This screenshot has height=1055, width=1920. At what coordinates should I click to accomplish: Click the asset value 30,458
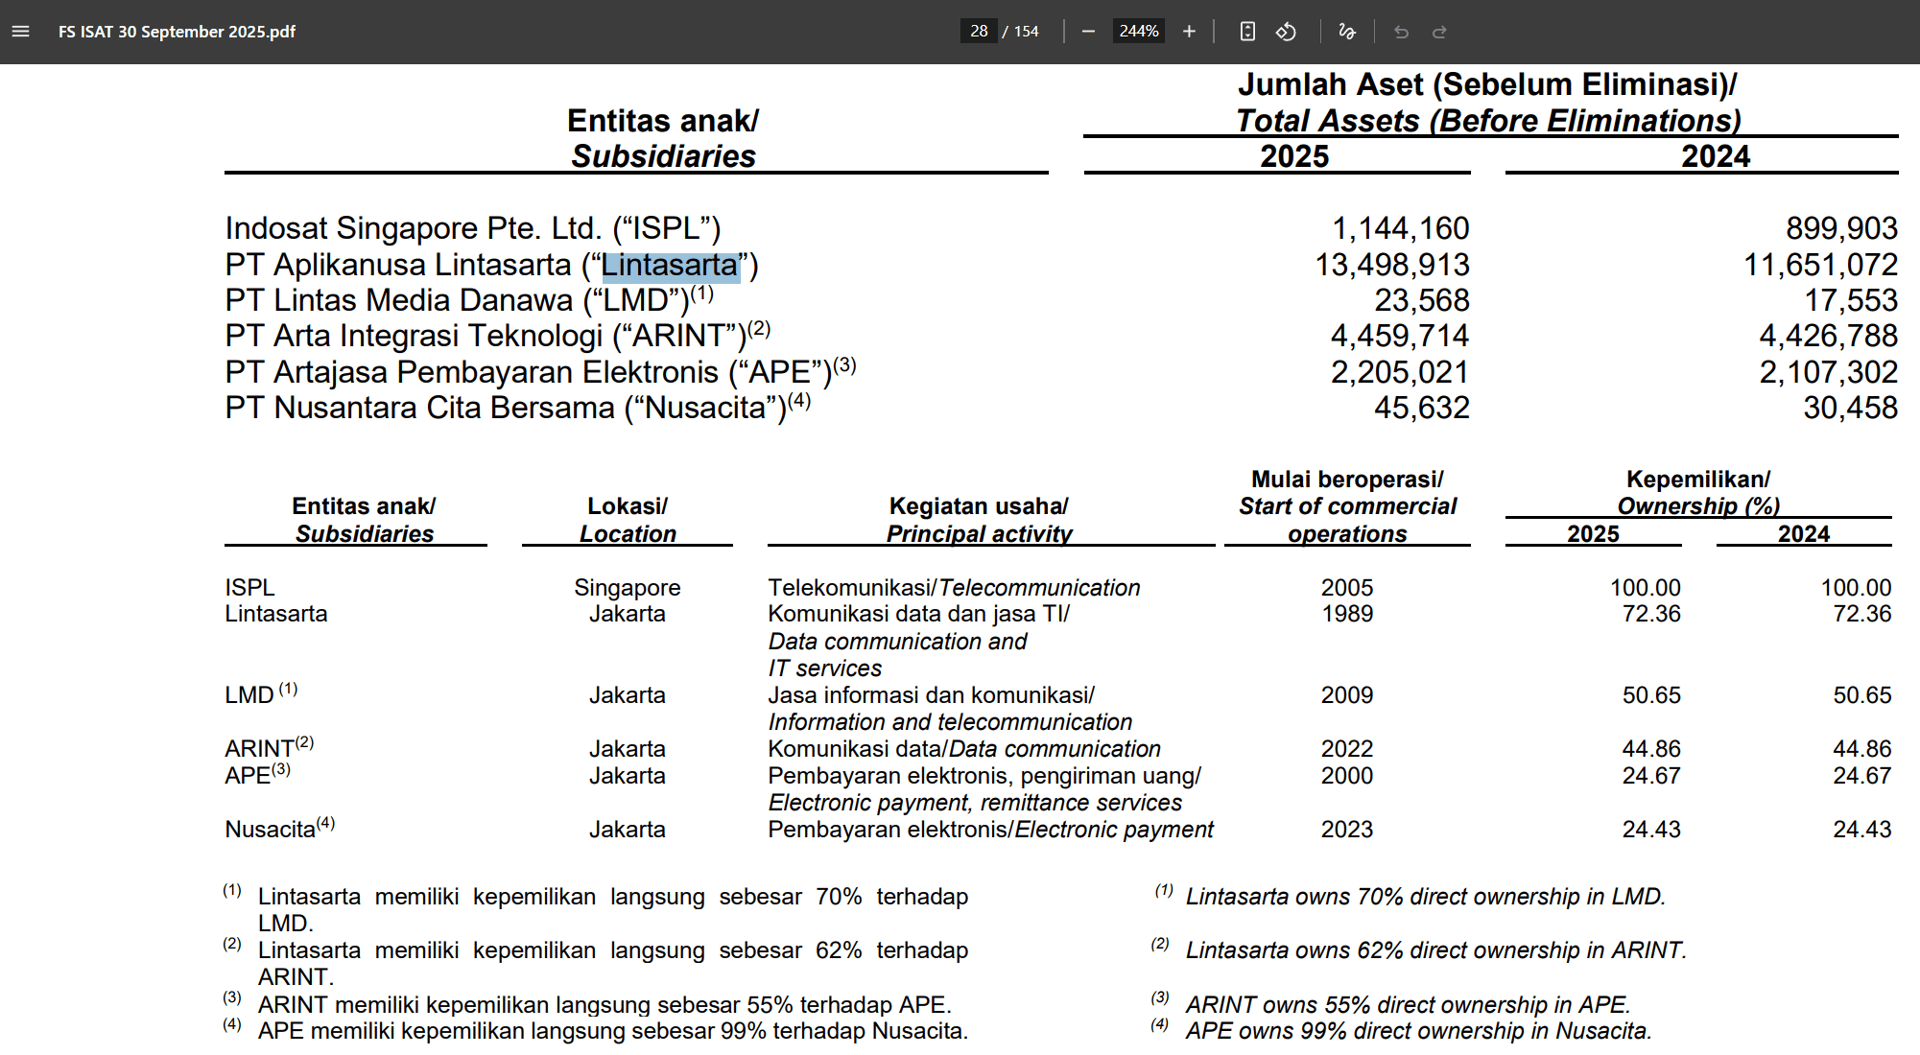[1851, 408]
